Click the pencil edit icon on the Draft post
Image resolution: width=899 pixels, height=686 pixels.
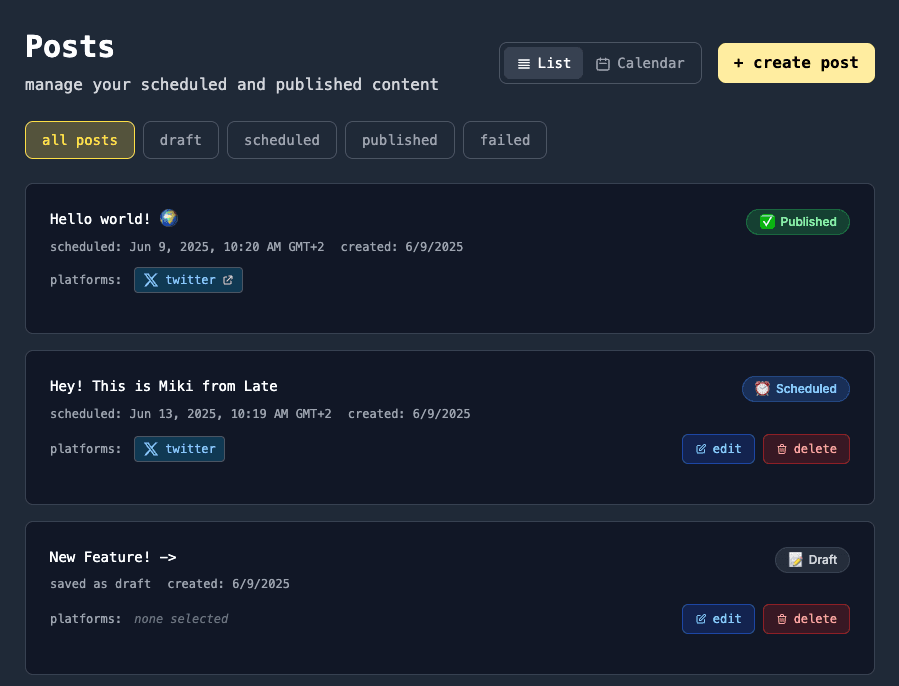click(702, 619)
